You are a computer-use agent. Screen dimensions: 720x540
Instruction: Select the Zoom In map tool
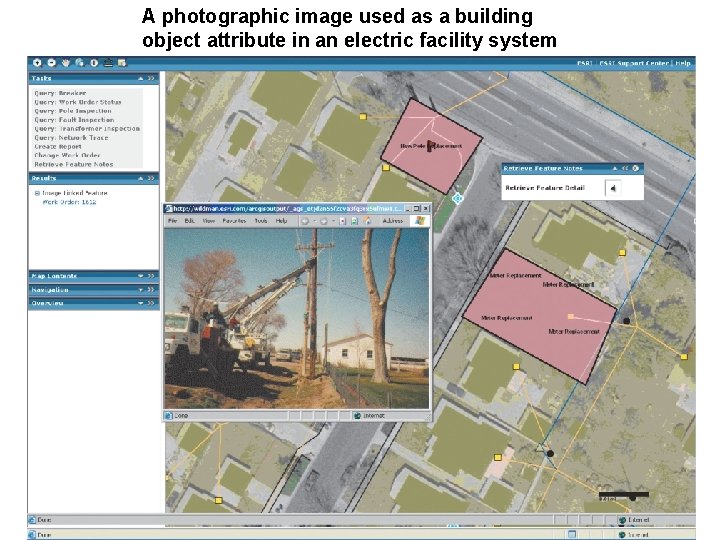click(37, 62)
